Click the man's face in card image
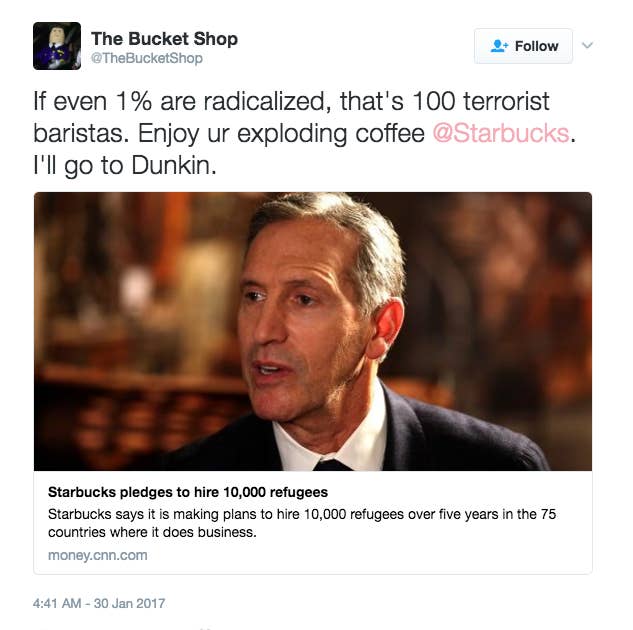Screen dimensions: 633x630 (303, 323)
